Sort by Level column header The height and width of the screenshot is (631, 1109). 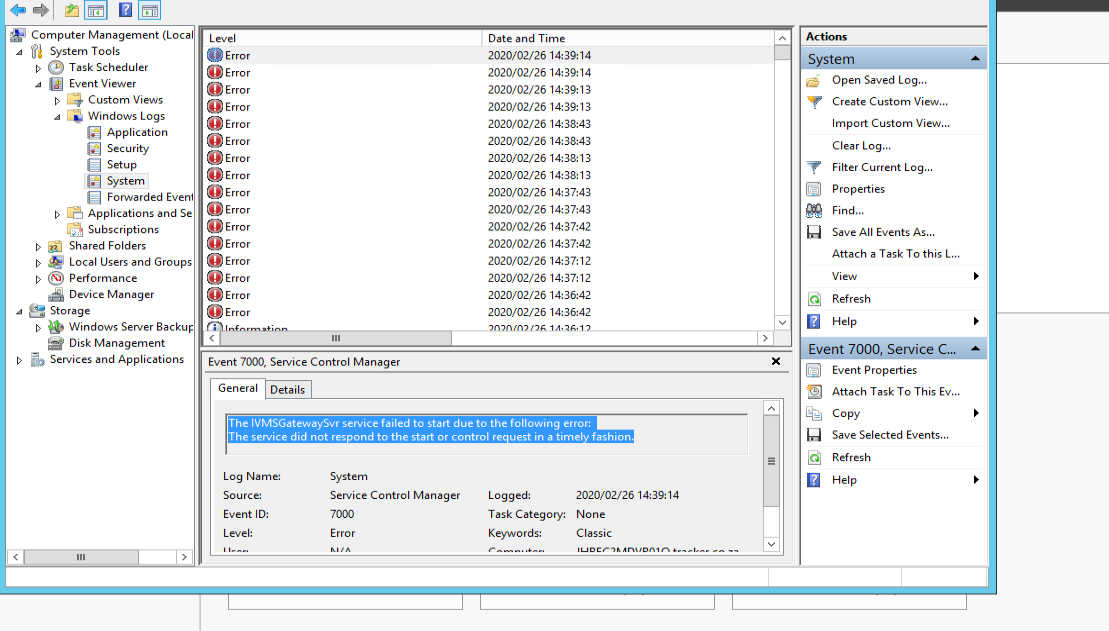(x=343, y=38)
